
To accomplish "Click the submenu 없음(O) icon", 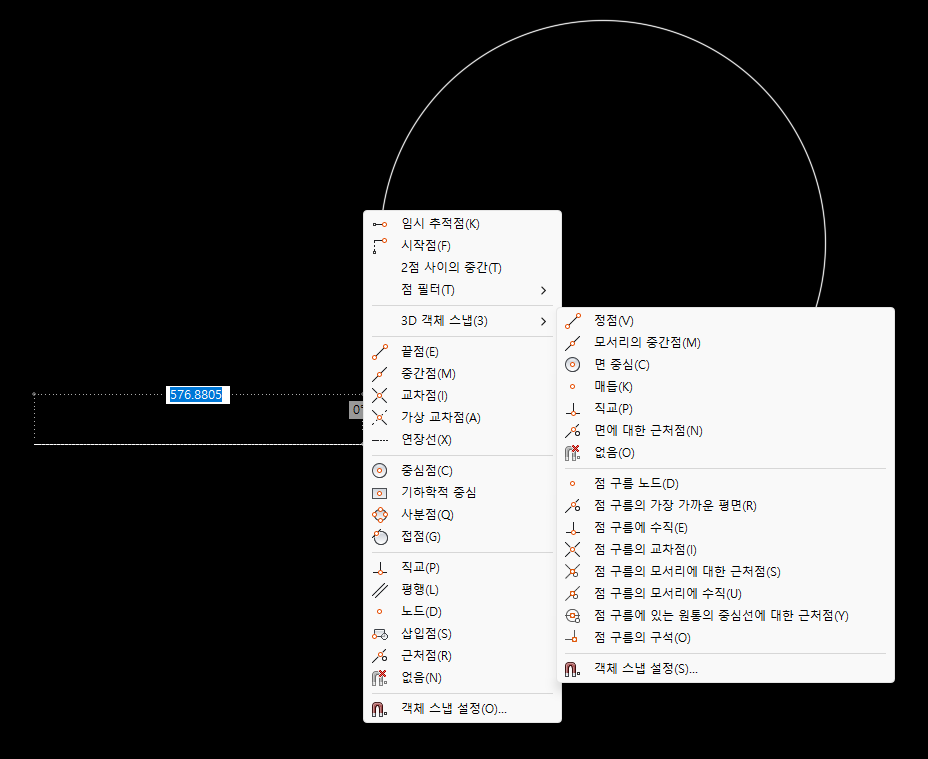I will click(x=573, y=453).
